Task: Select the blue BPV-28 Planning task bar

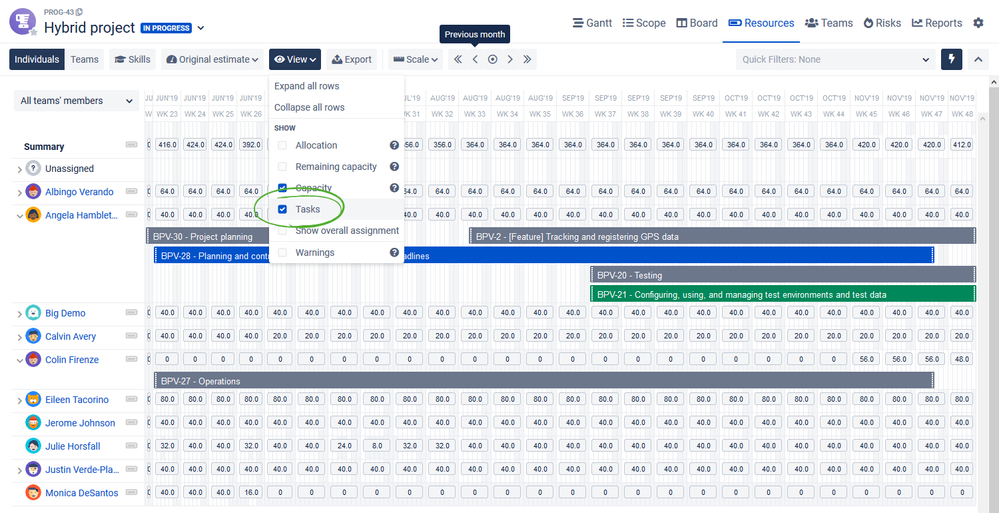Action: (x=543, y=256)
